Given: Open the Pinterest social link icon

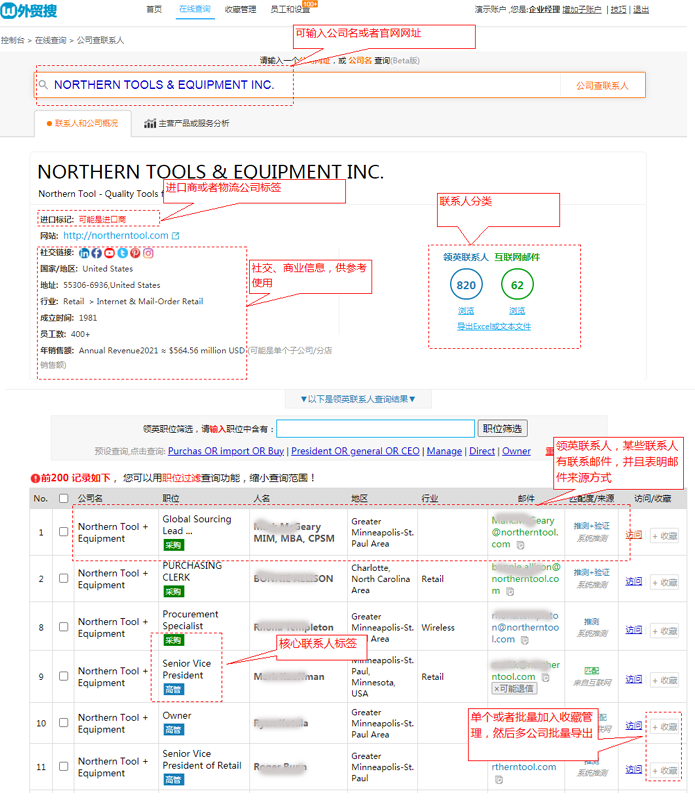Looking at the screenshot, I should (x=135, y=253).
